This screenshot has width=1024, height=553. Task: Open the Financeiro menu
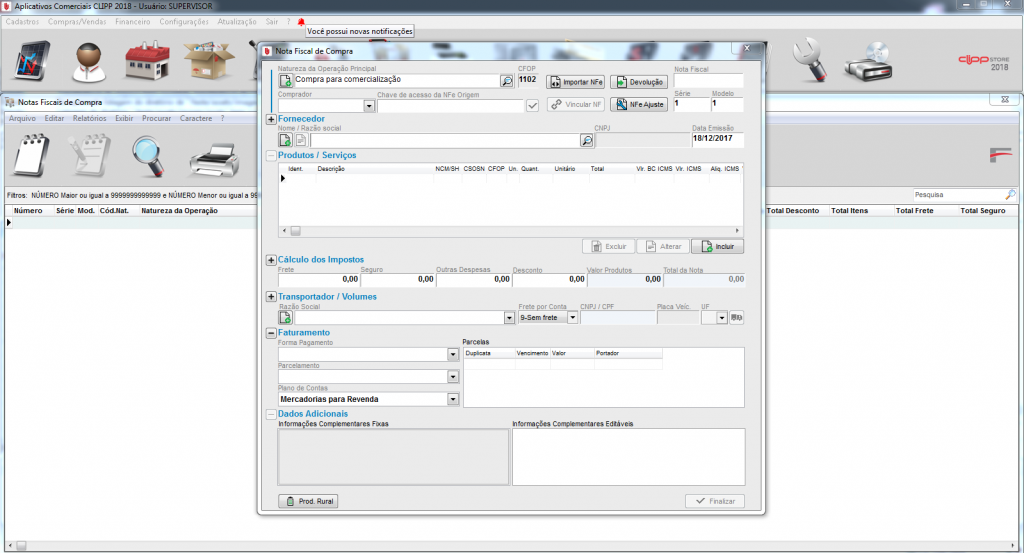pyautogui.click(x=133, y=21)
